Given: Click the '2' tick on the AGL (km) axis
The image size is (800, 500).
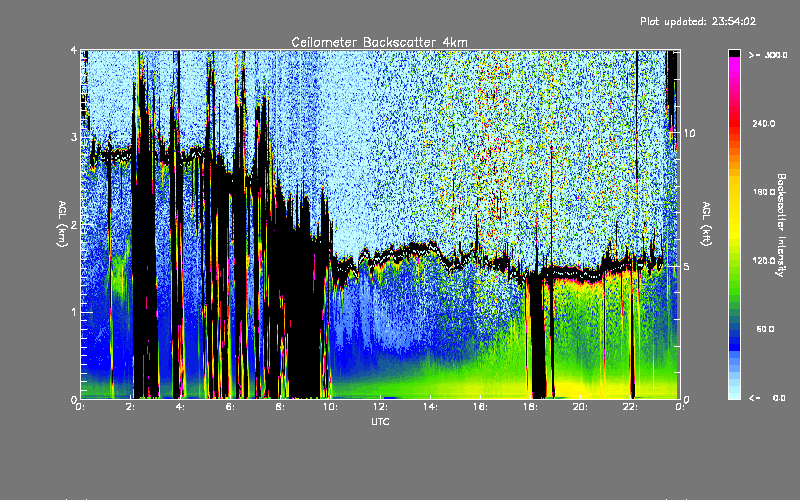Looking at the screenshot, I should (74, 225).
